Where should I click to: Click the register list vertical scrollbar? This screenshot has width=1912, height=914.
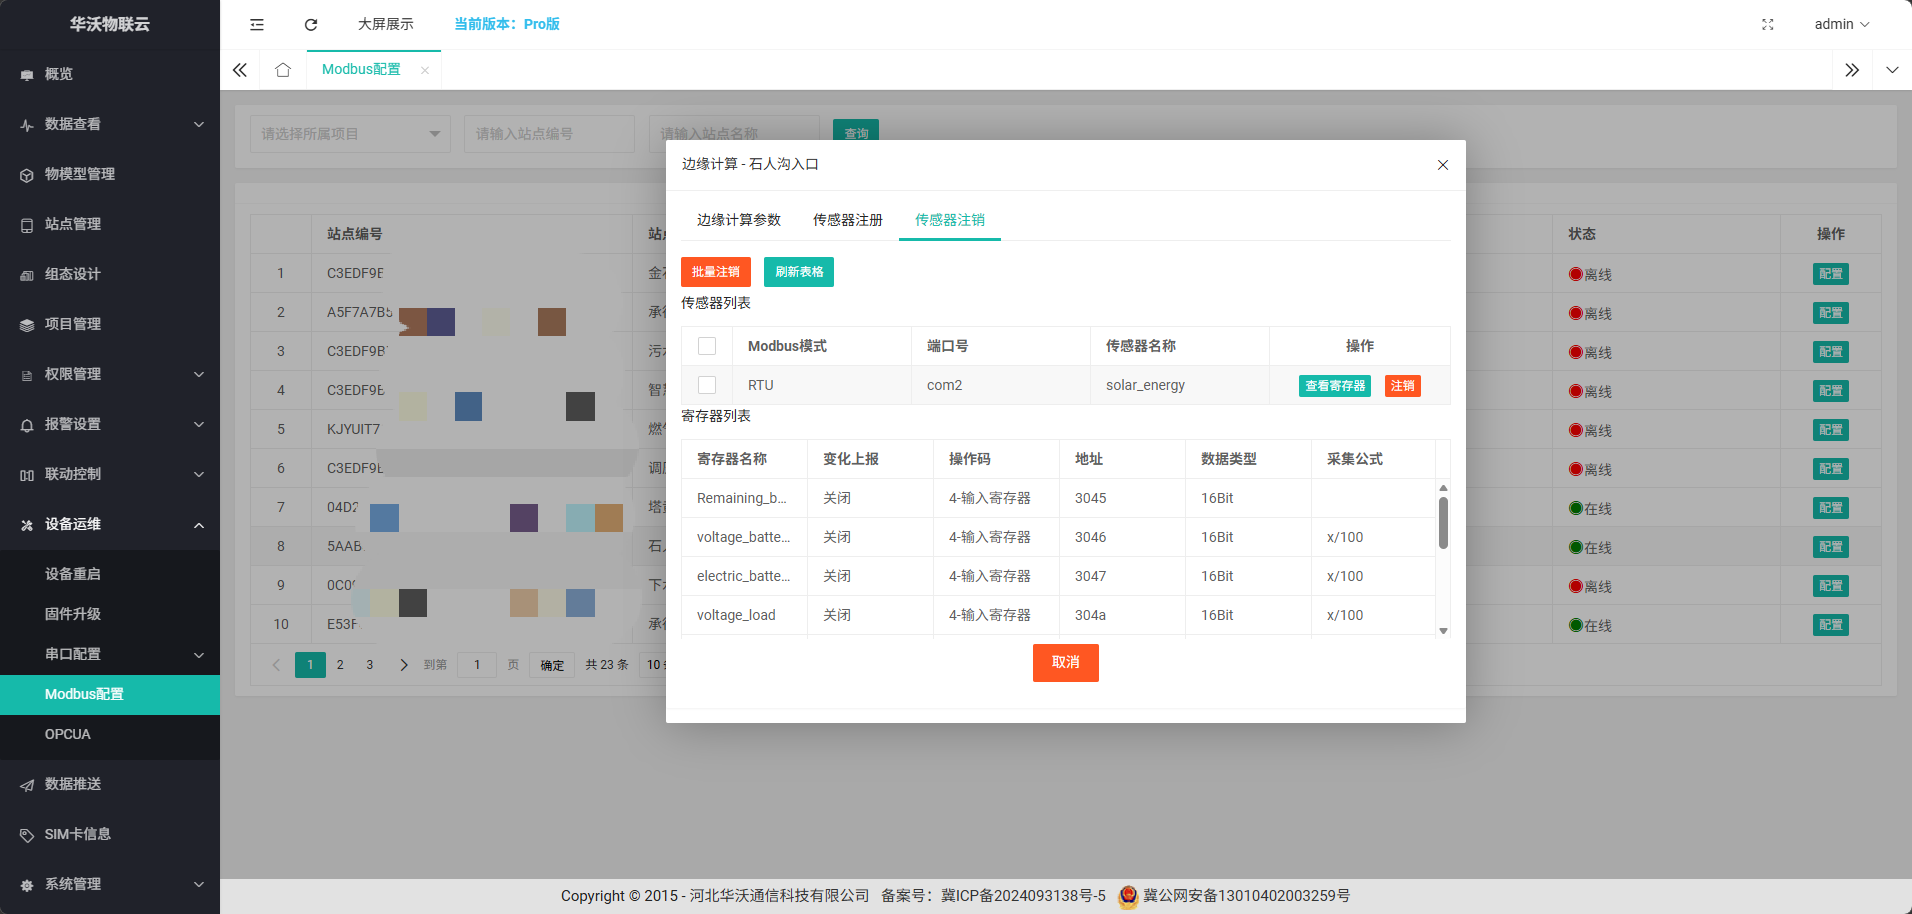click(x=1443, y=524)
